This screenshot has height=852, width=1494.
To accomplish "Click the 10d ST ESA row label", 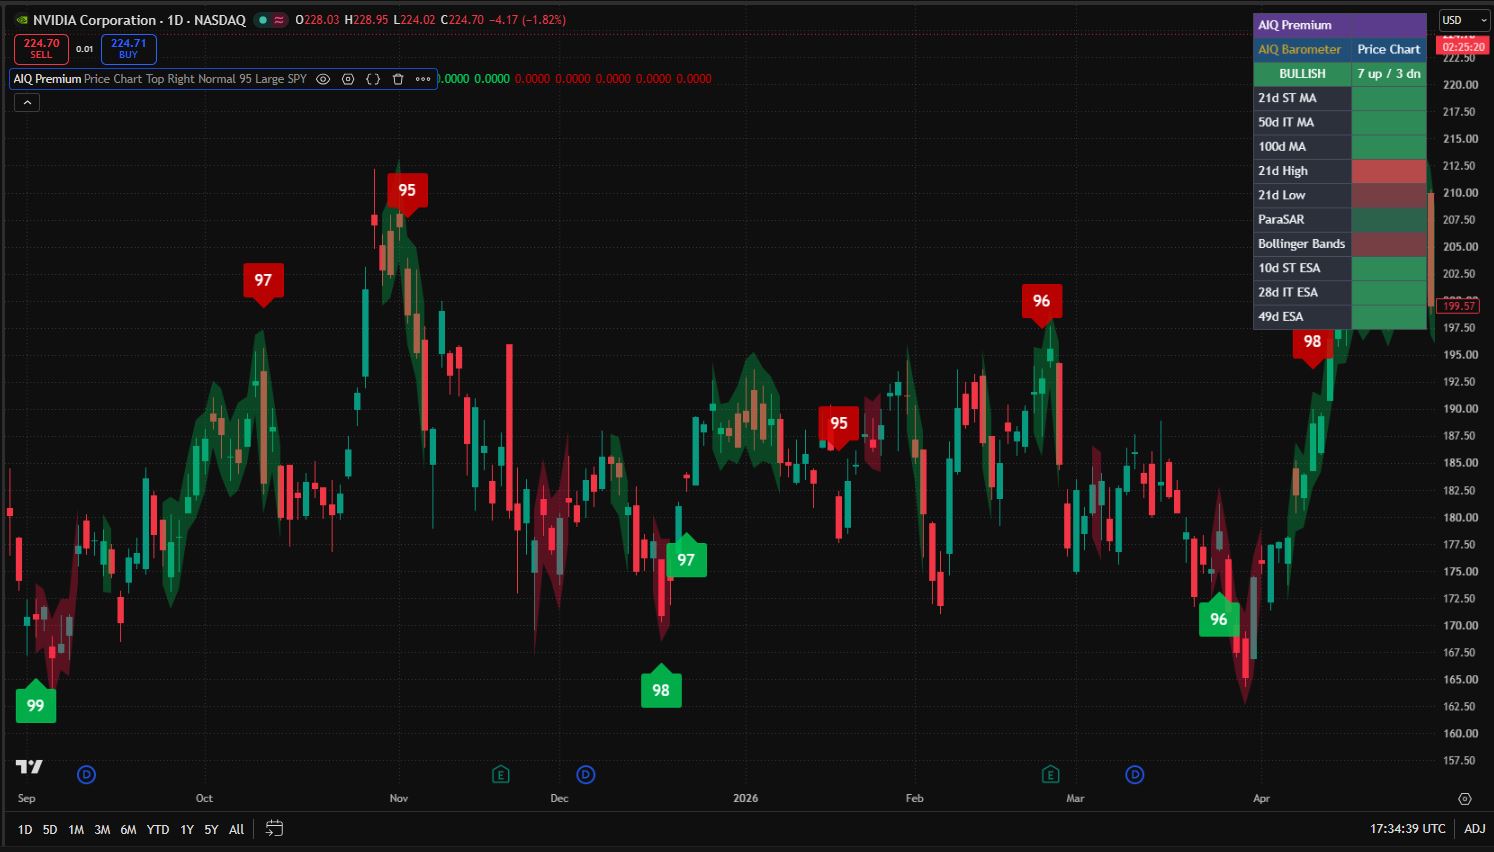I will [1289, 268].
